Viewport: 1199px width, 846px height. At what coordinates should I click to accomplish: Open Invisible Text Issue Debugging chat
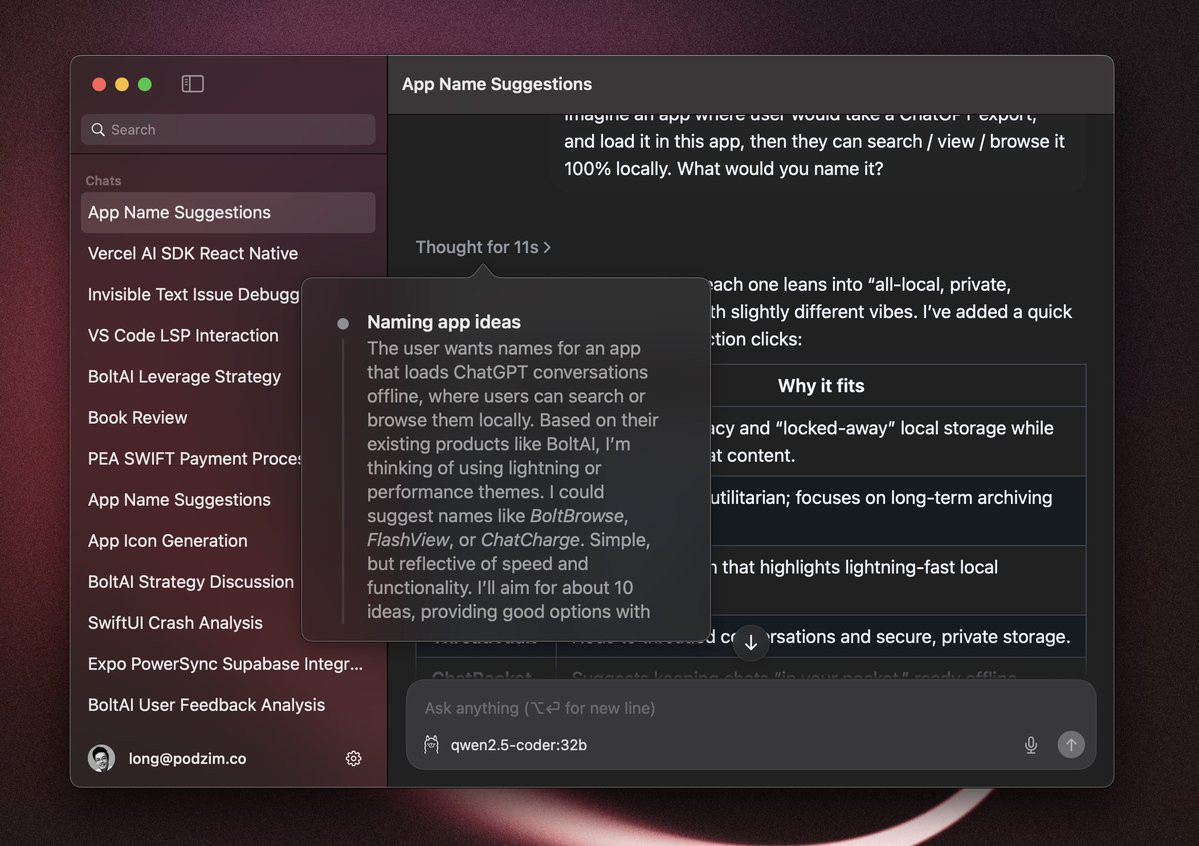pyautogui.click(x=193, y=294)
